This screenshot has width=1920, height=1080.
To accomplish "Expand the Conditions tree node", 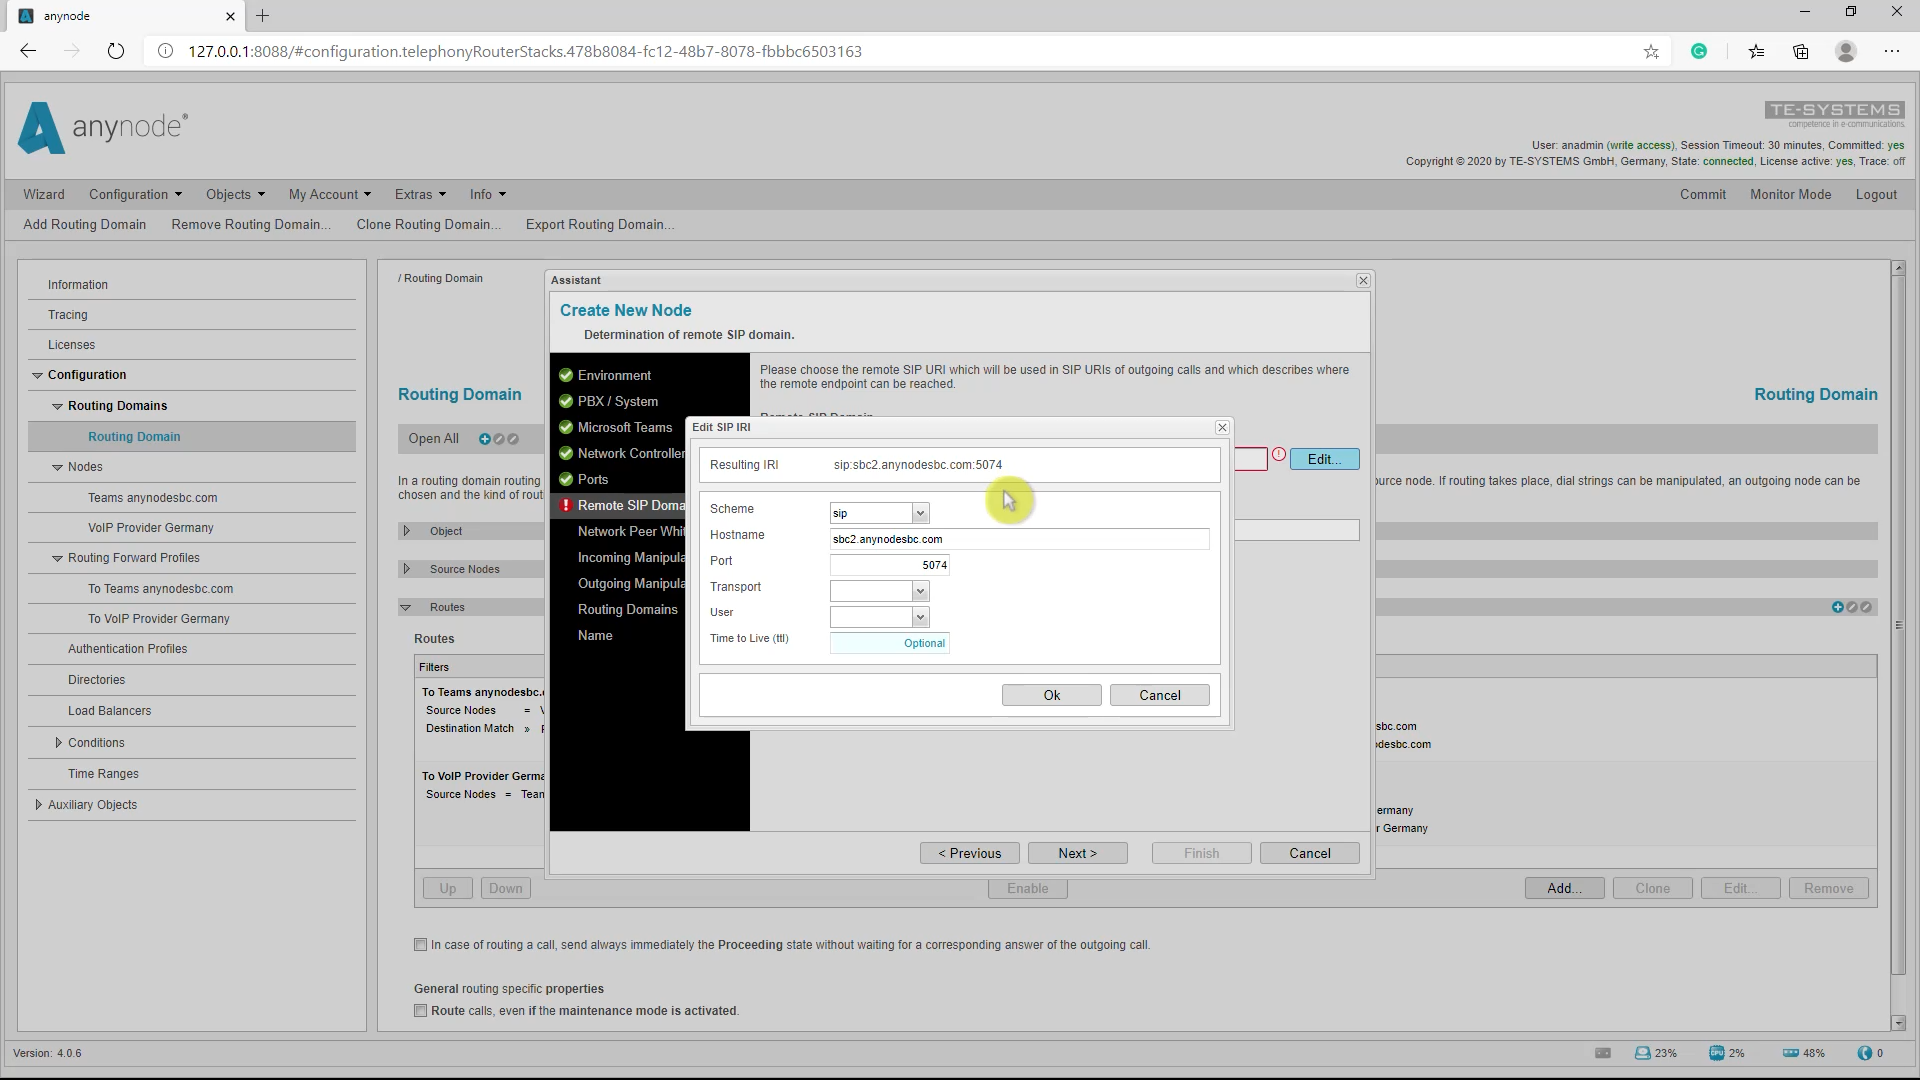I will point(58,743).
